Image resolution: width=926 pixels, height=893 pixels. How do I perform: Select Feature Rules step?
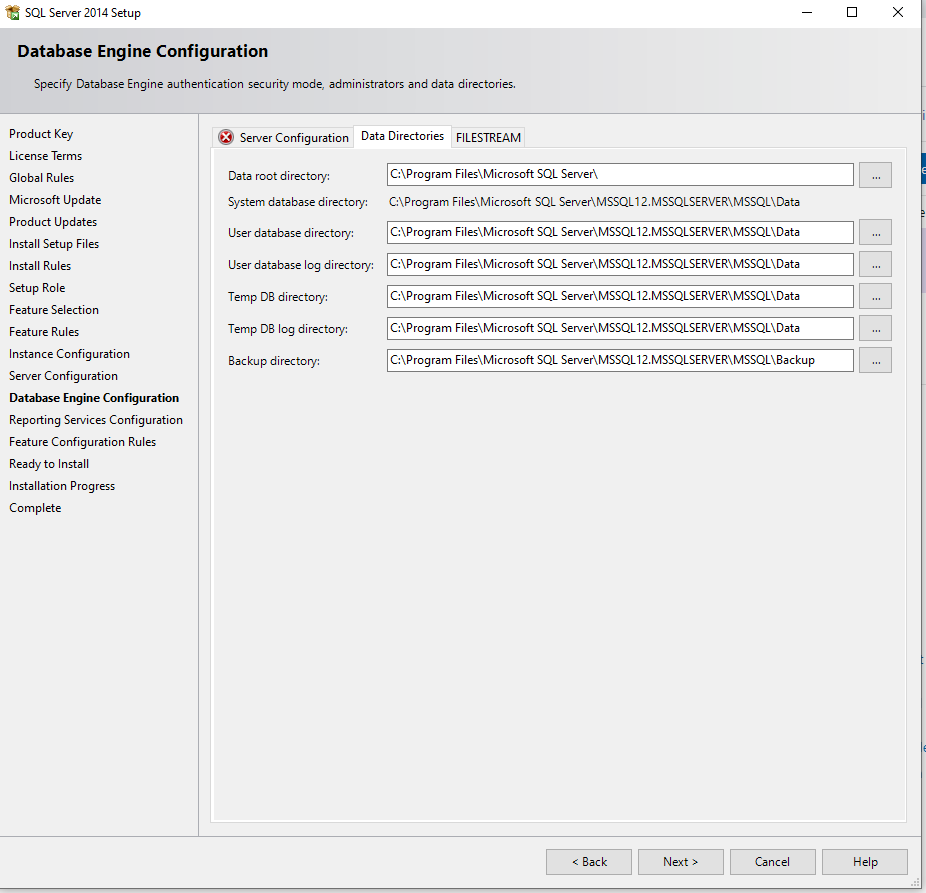[44, 332]
